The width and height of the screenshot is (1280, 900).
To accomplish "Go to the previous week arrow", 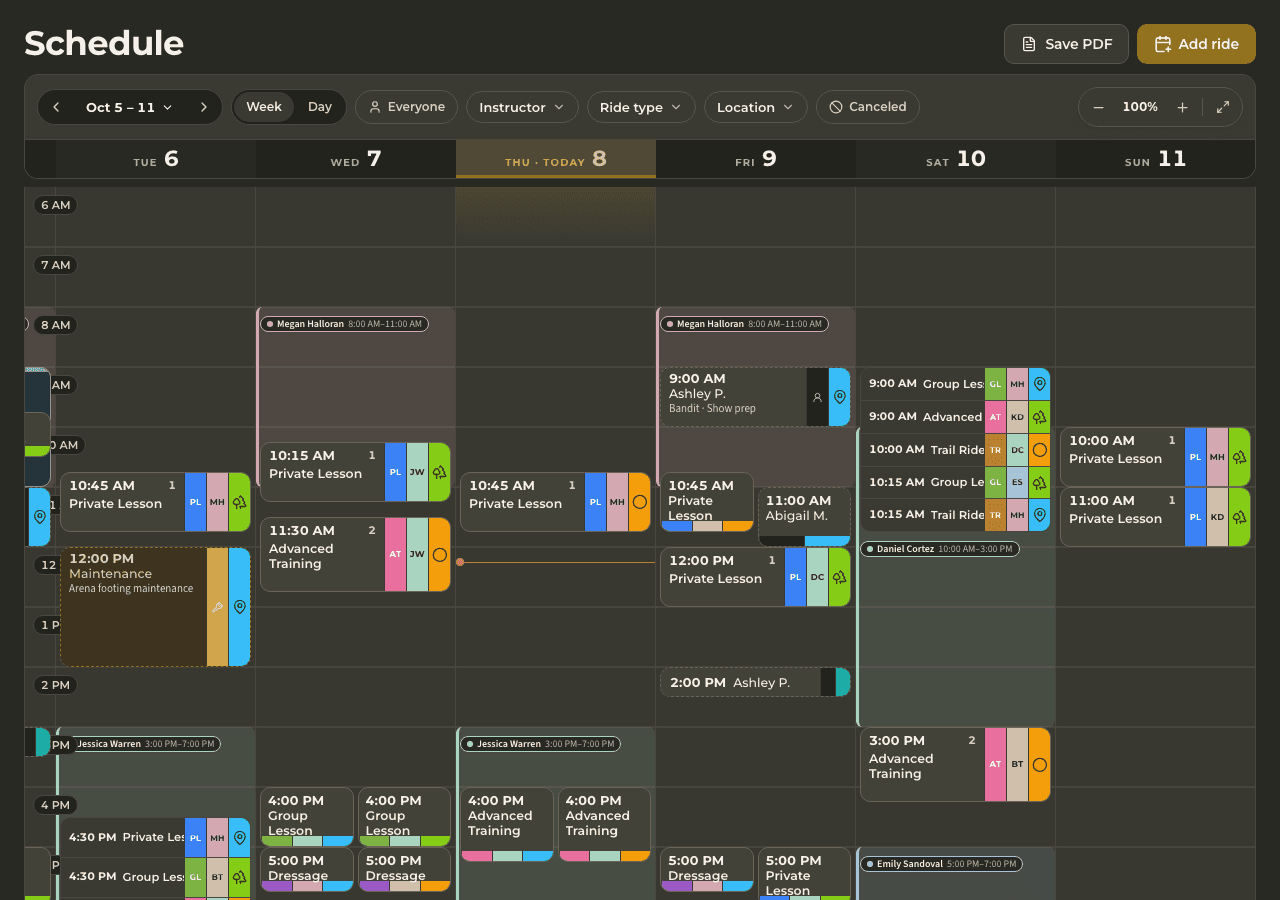I will coord(57,107).
